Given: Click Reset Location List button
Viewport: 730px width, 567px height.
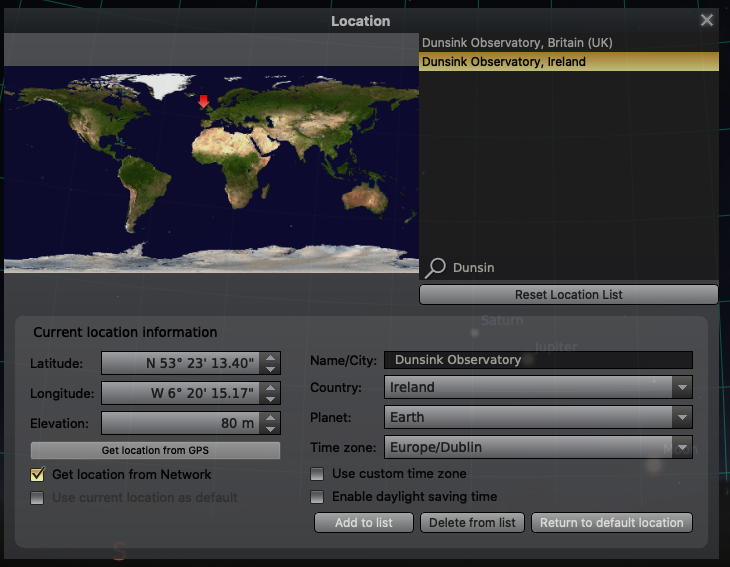Looking at the screenshot, I should tap(568, 295).
